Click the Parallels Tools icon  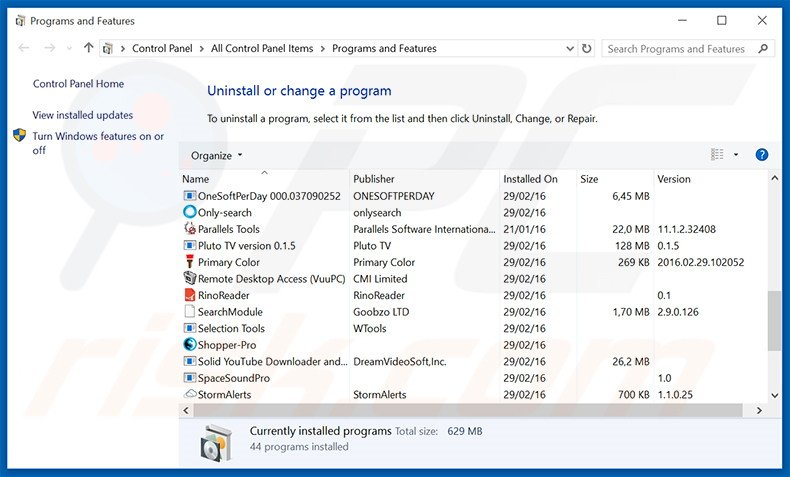(189, 229)
